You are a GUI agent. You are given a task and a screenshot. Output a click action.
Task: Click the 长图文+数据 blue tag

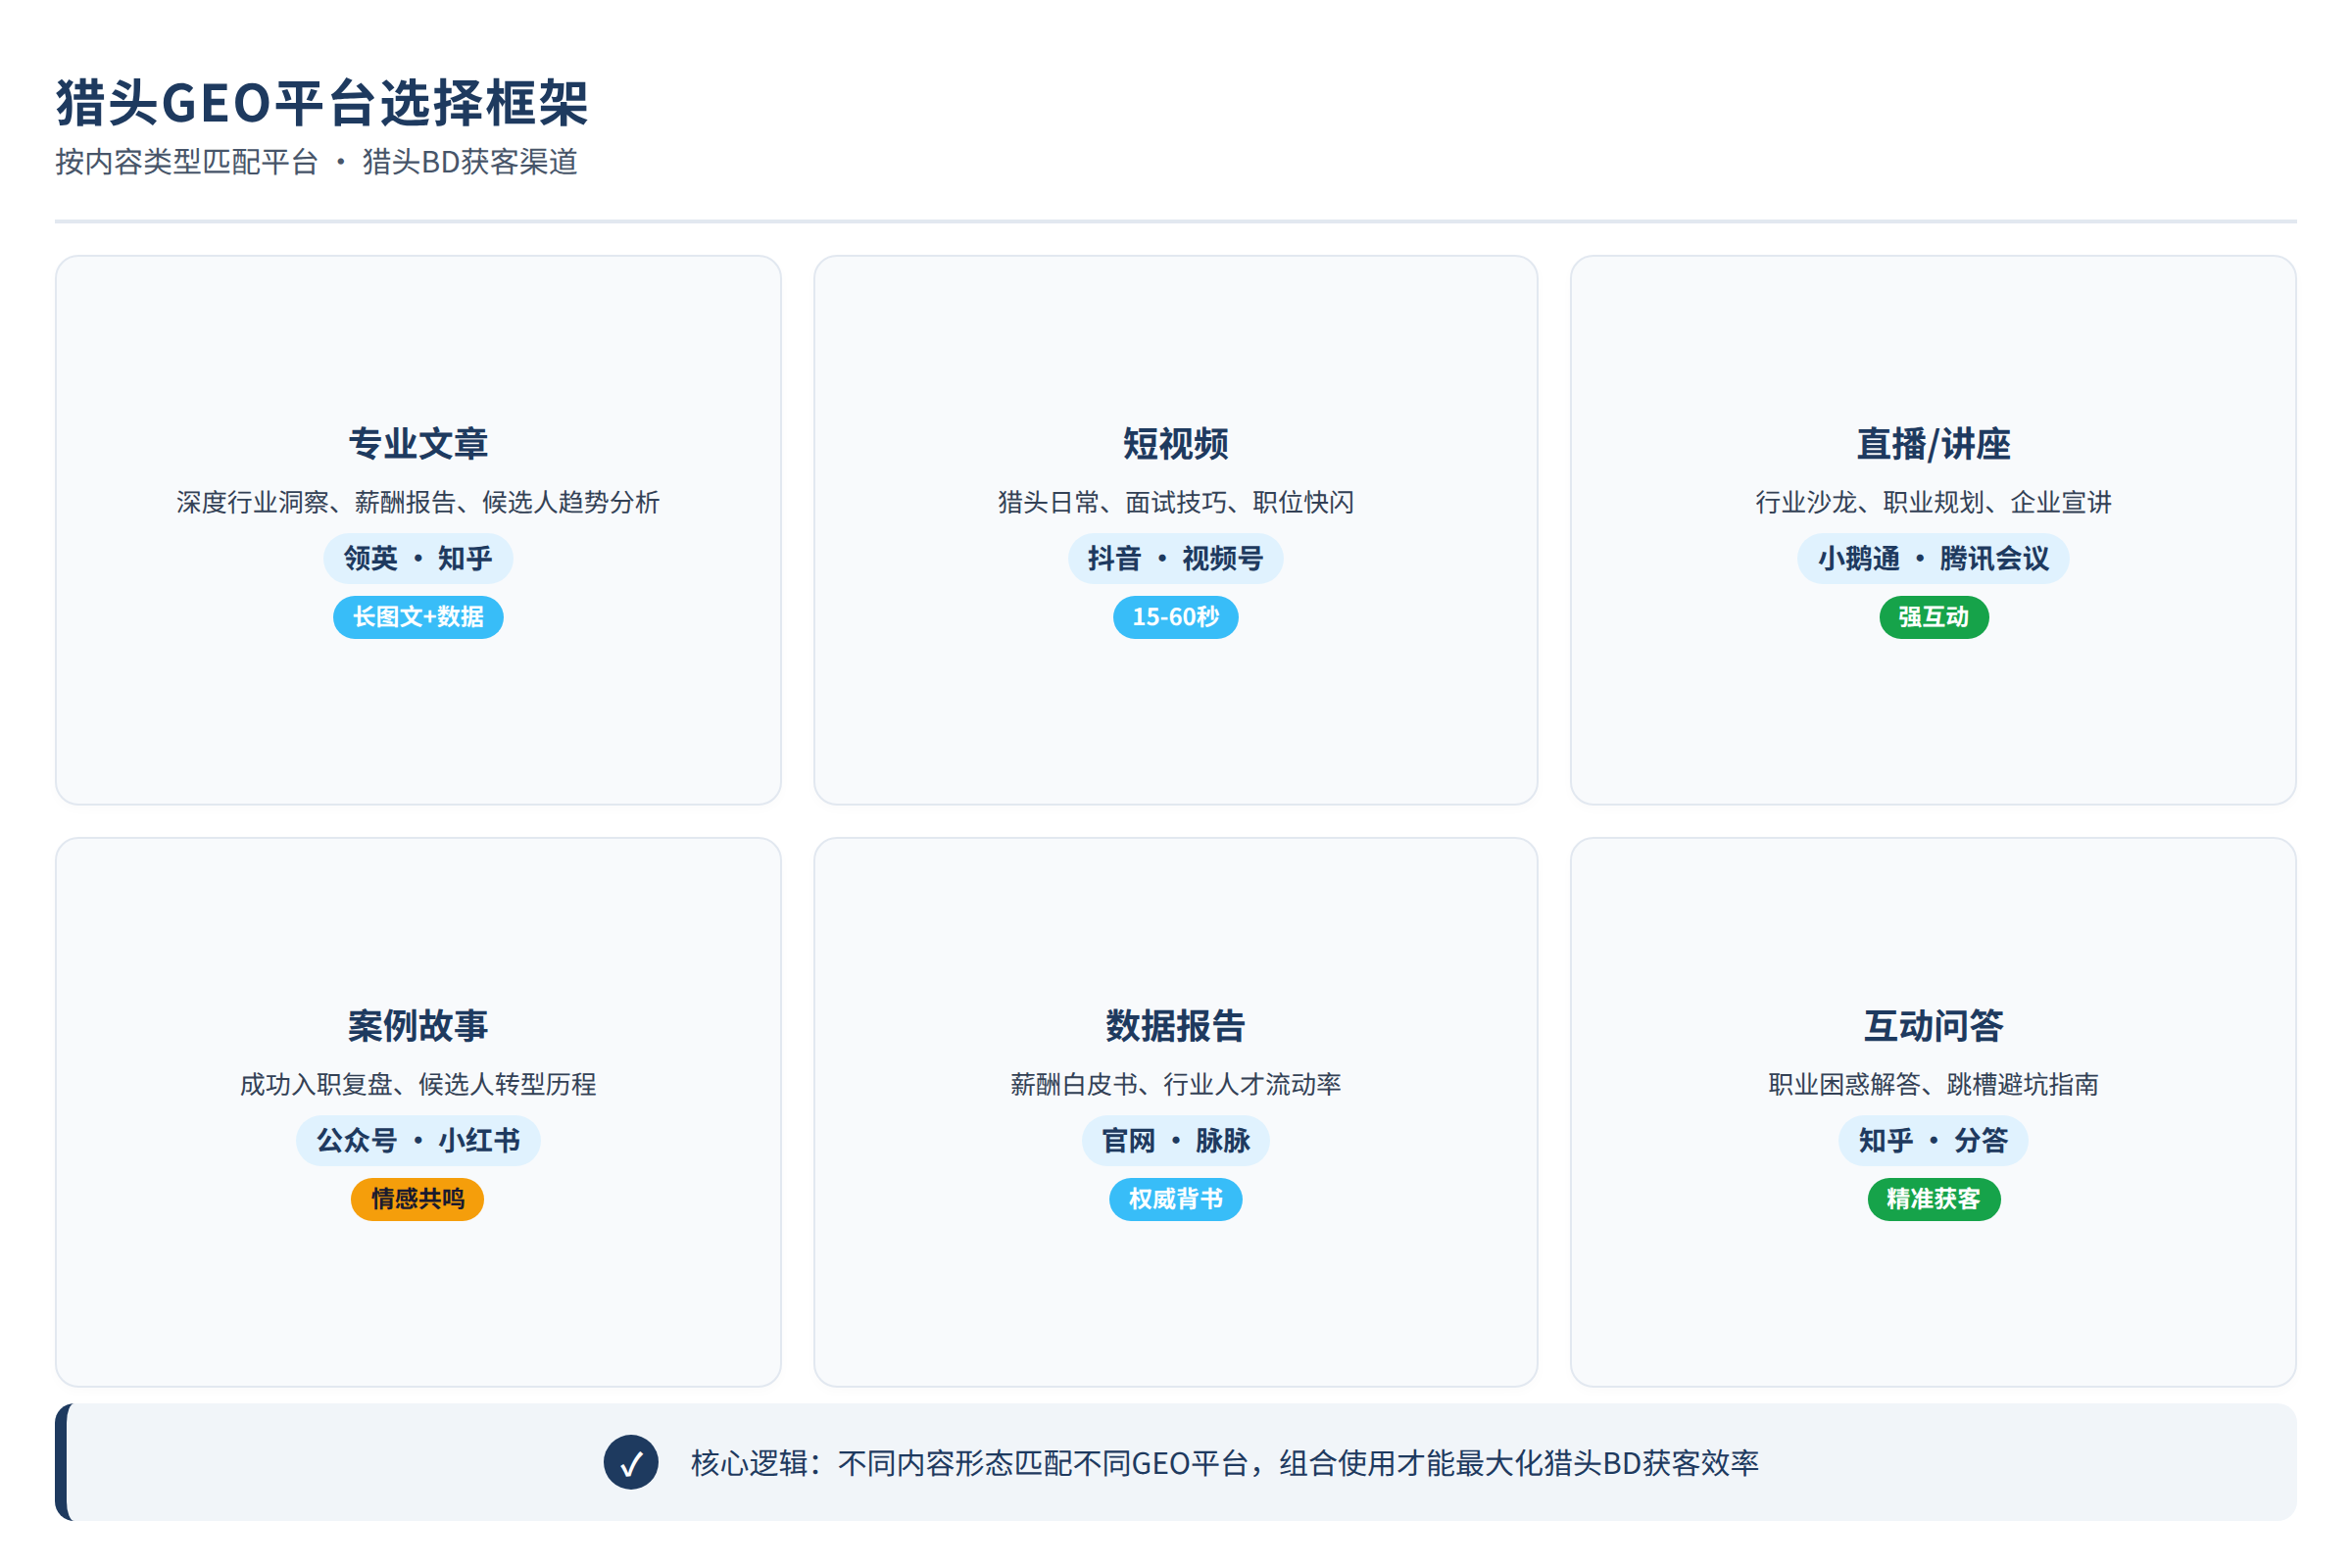point(418,617)
